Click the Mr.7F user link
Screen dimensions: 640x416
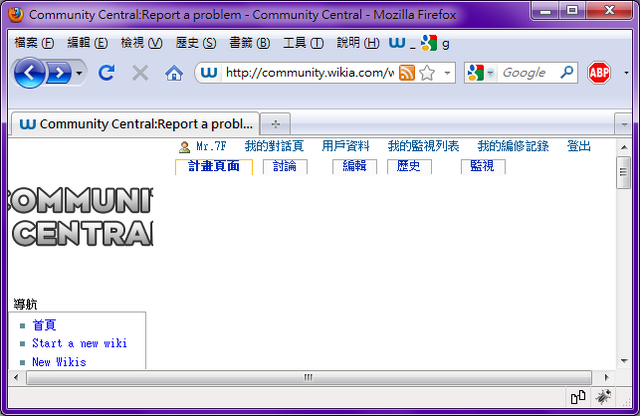[x=211, y=146]
